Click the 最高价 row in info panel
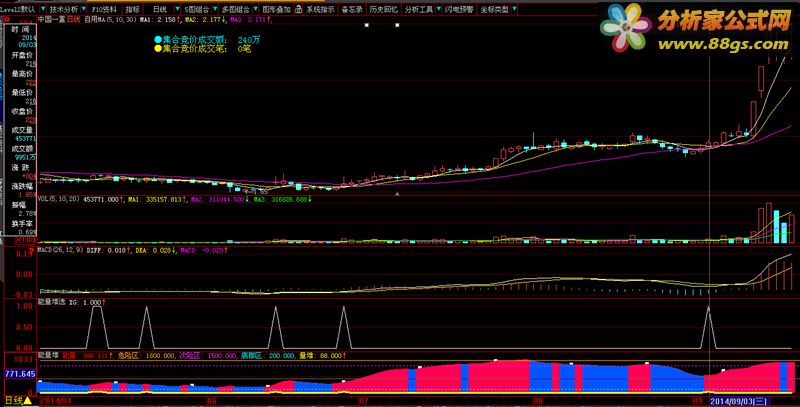Screen dimensions: 800x407 [x=22, y=74]
